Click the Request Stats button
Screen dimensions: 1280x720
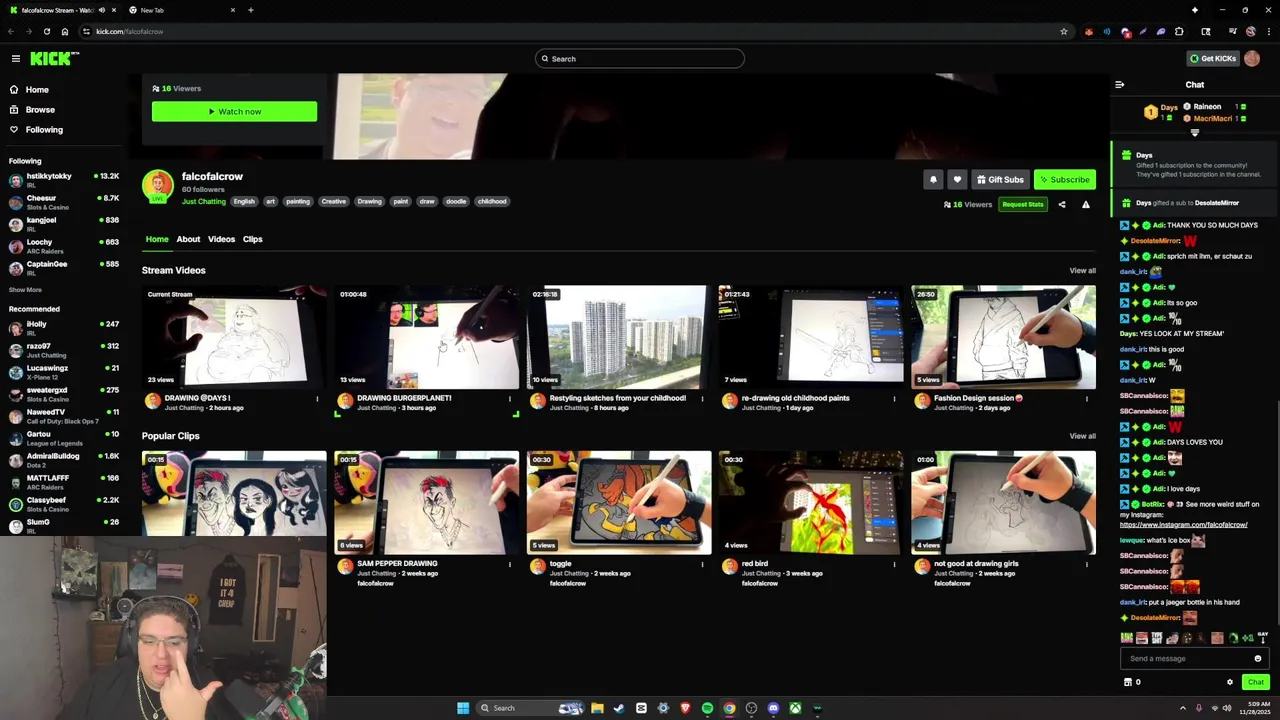coord(1022,205)
